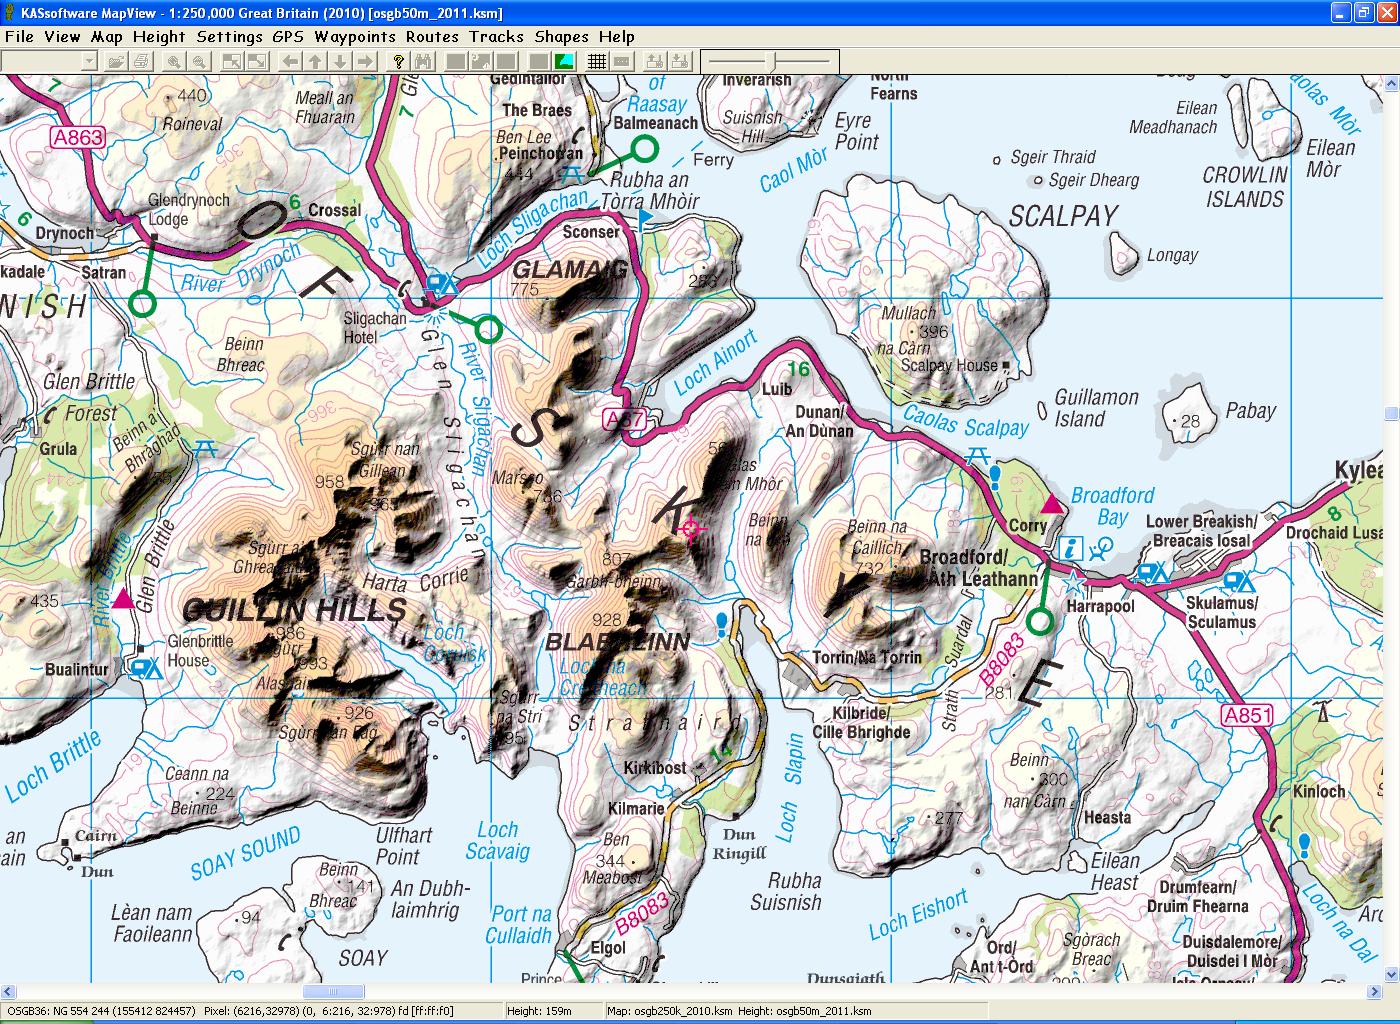Screen dimensions: 1400x1024
Task: Click the Open map file toolbar icon
Action: [116, 62]
